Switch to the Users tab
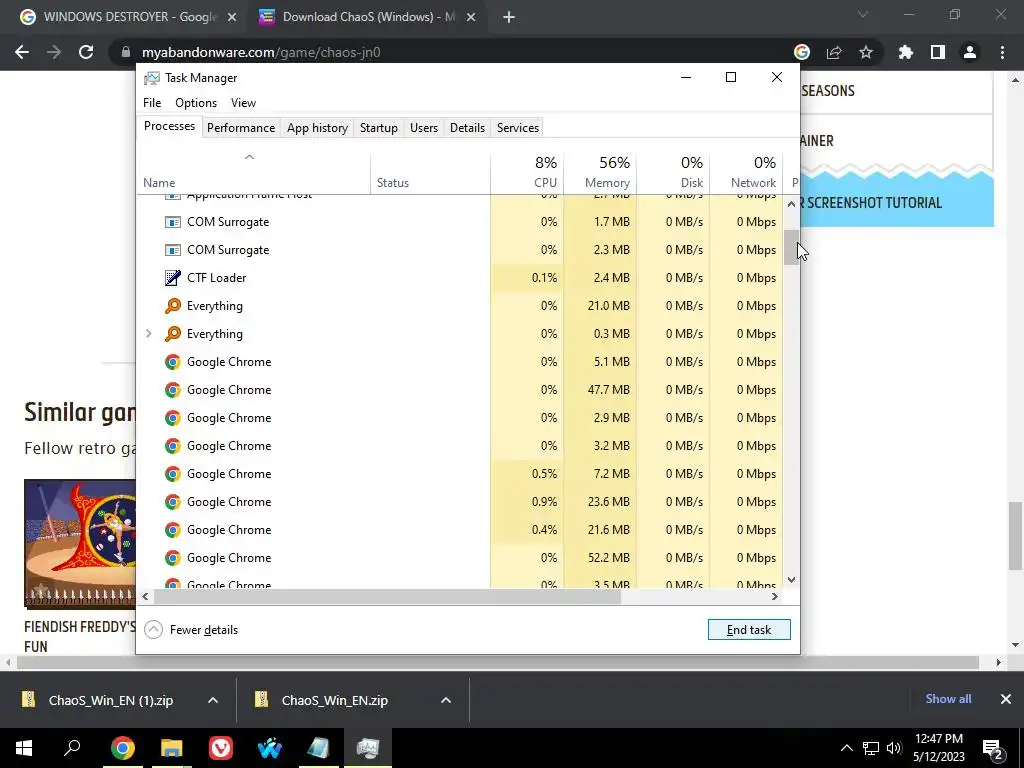The height and width of the screenshot is (768, 1024). pos(424,128)
